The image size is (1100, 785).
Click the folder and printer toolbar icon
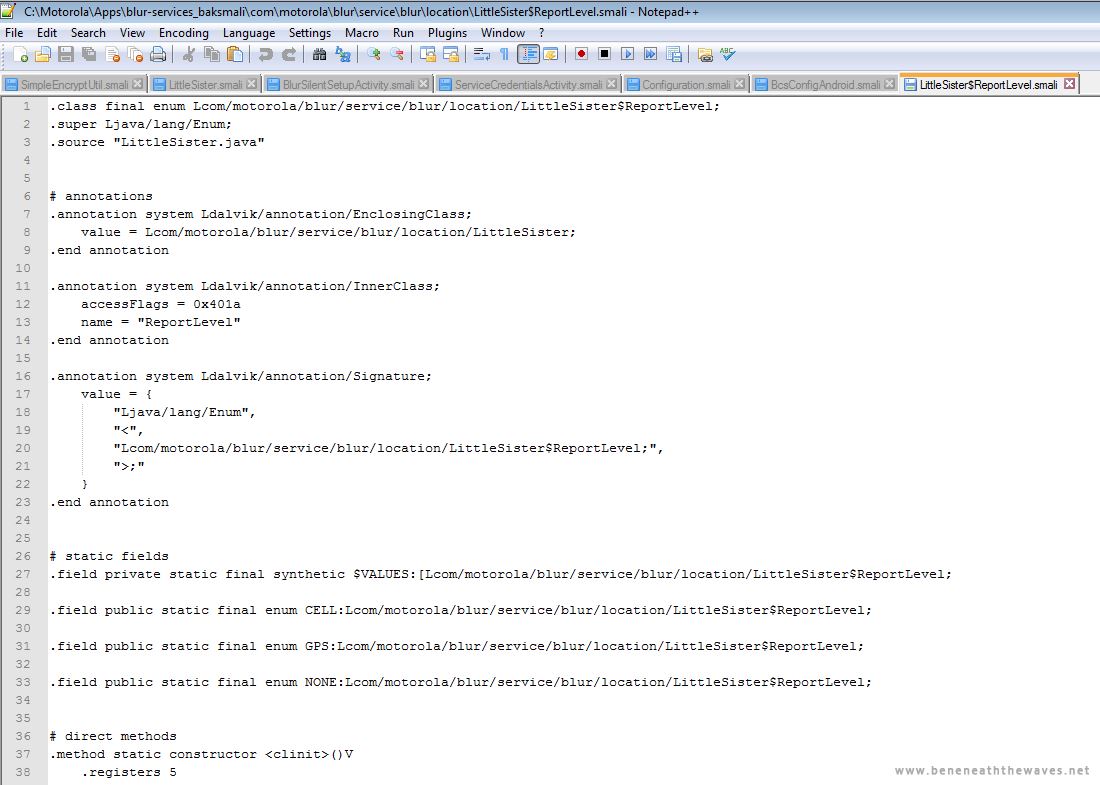704,55
